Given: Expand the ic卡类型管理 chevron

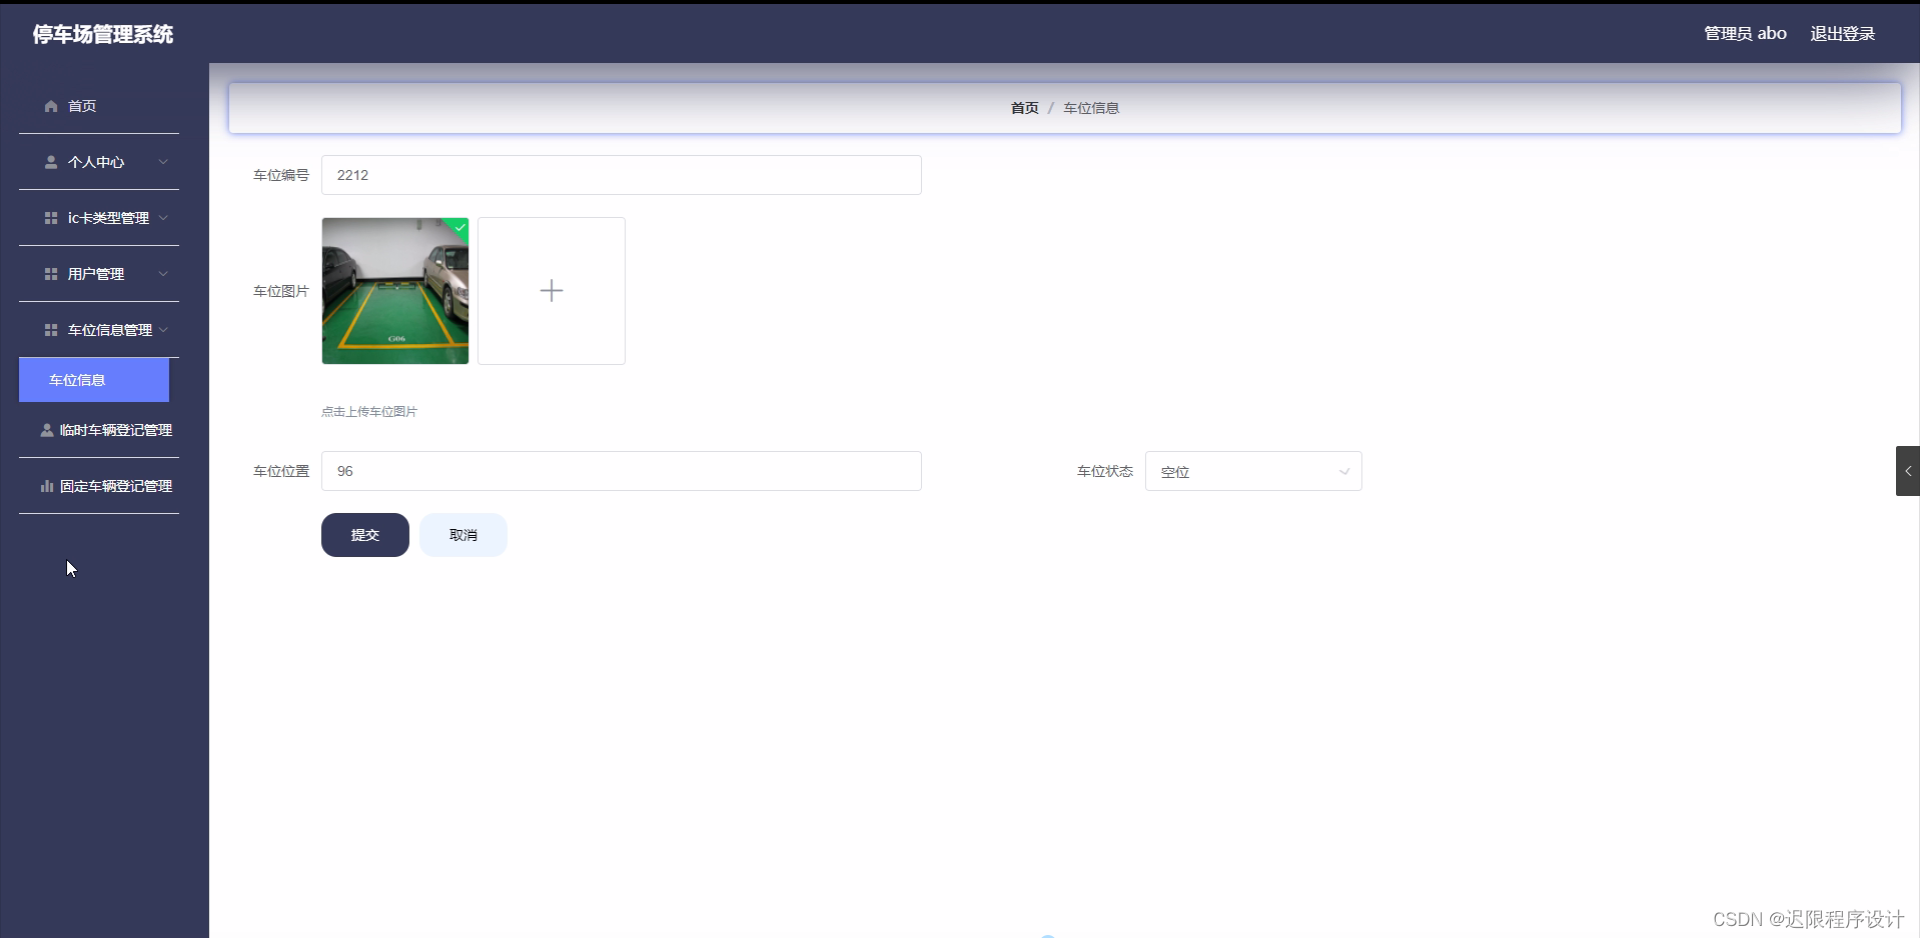Looking at the screenshot, I should coord(163,218).
